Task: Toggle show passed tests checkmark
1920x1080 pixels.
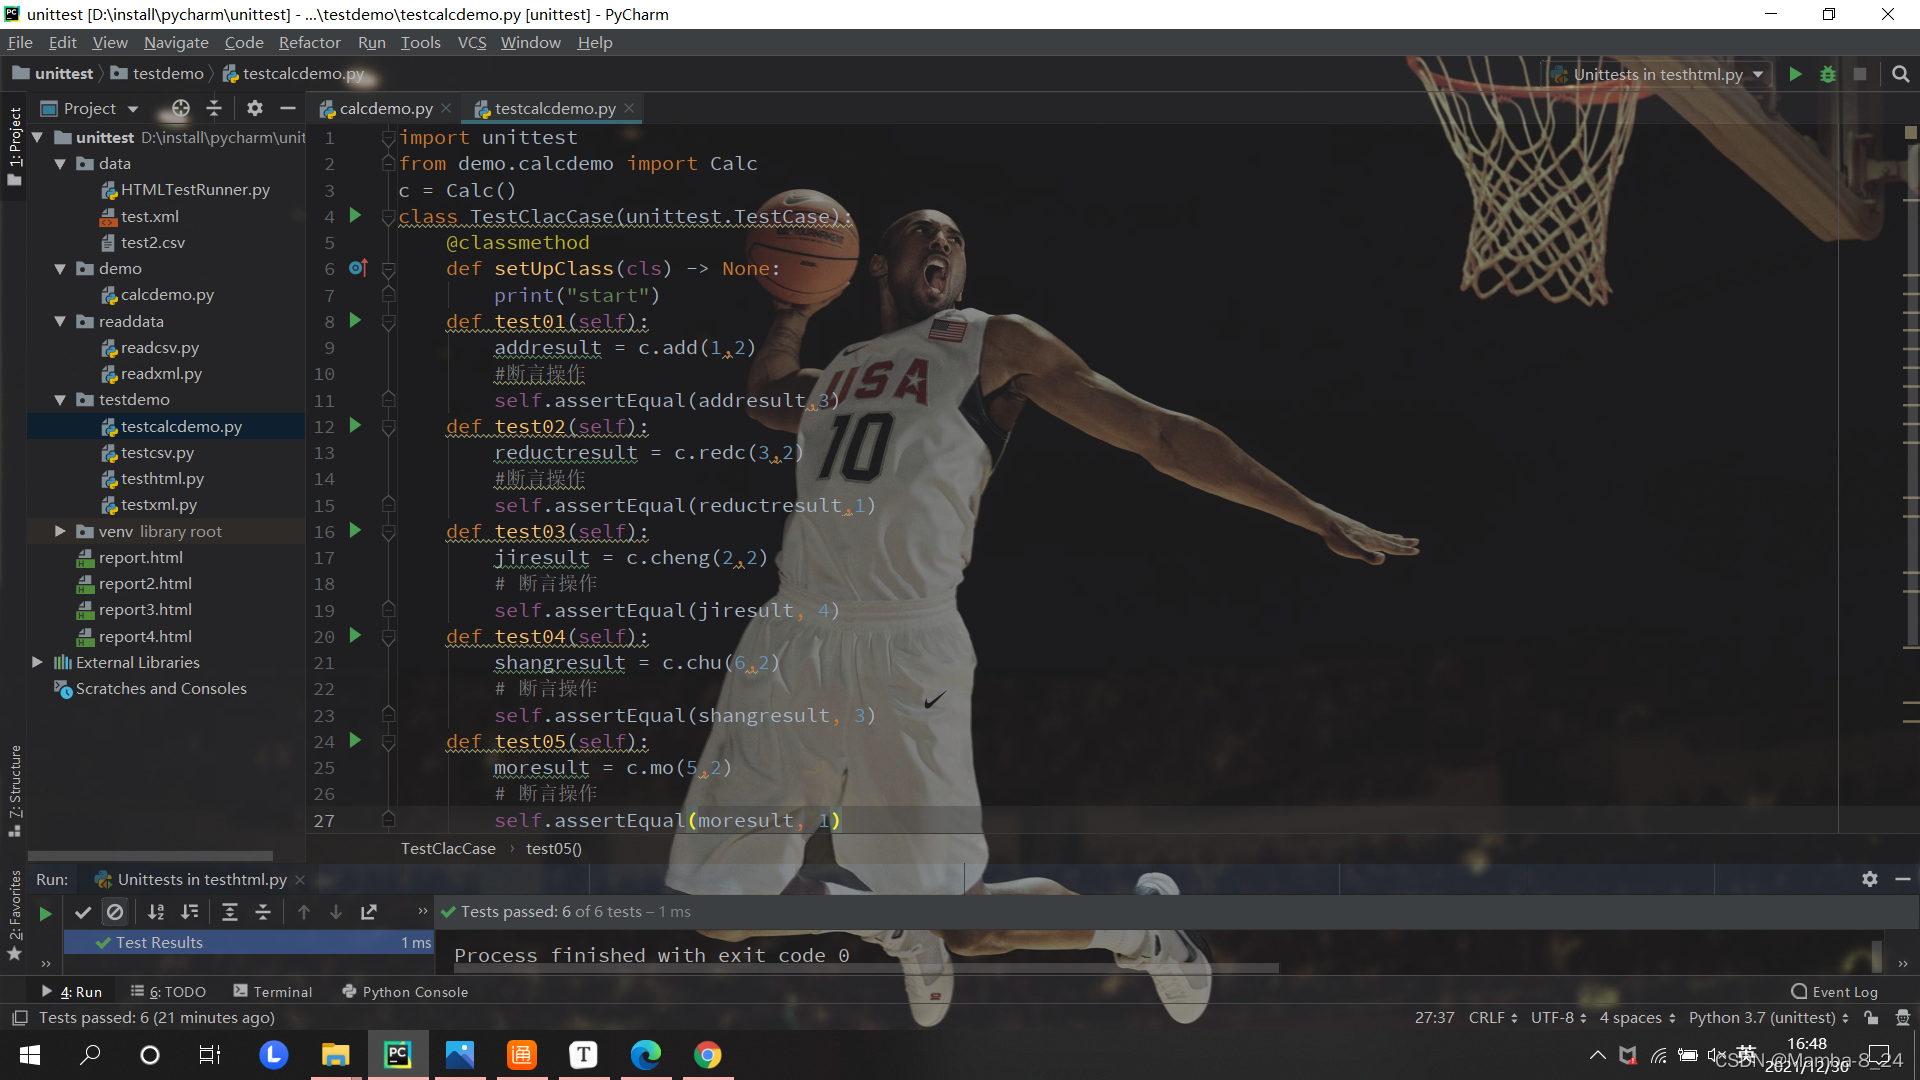Action: tap(83, 912)
